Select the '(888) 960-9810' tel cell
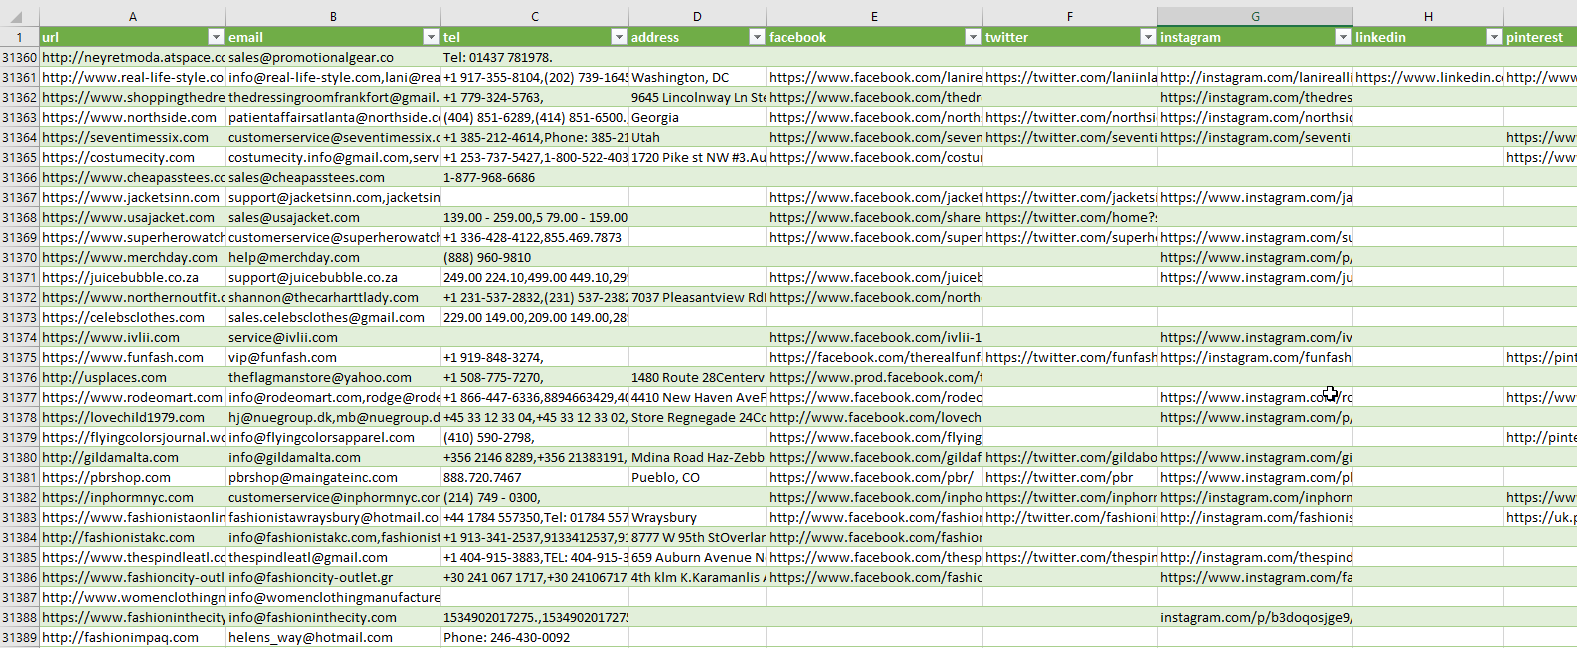 [x=535, y=257]
